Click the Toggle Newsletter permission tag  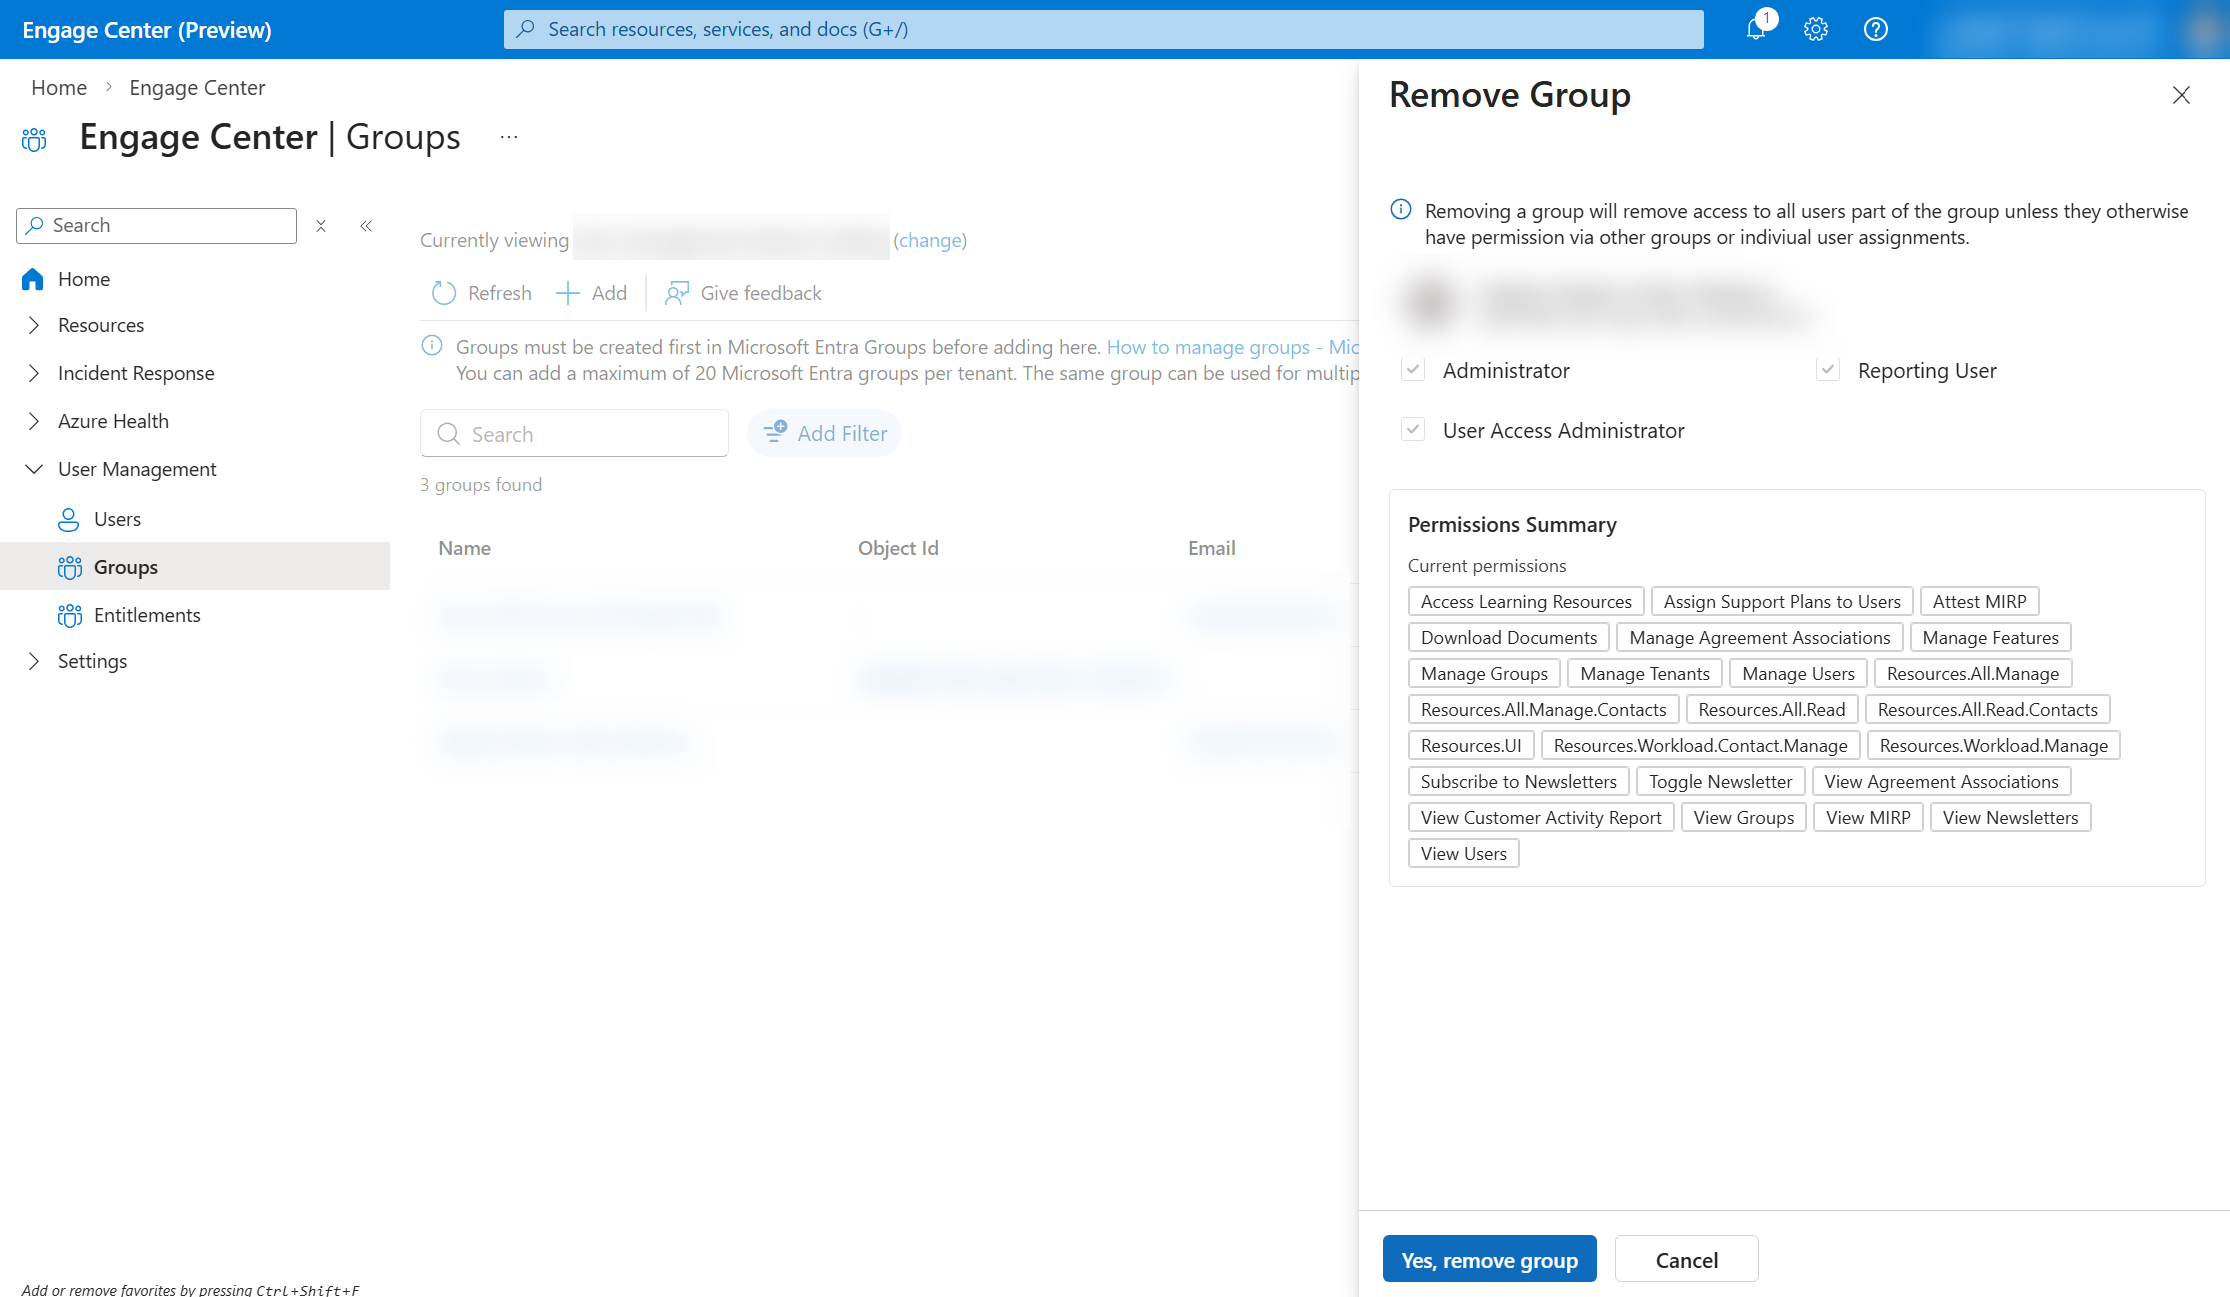[x=1720, y=781]
